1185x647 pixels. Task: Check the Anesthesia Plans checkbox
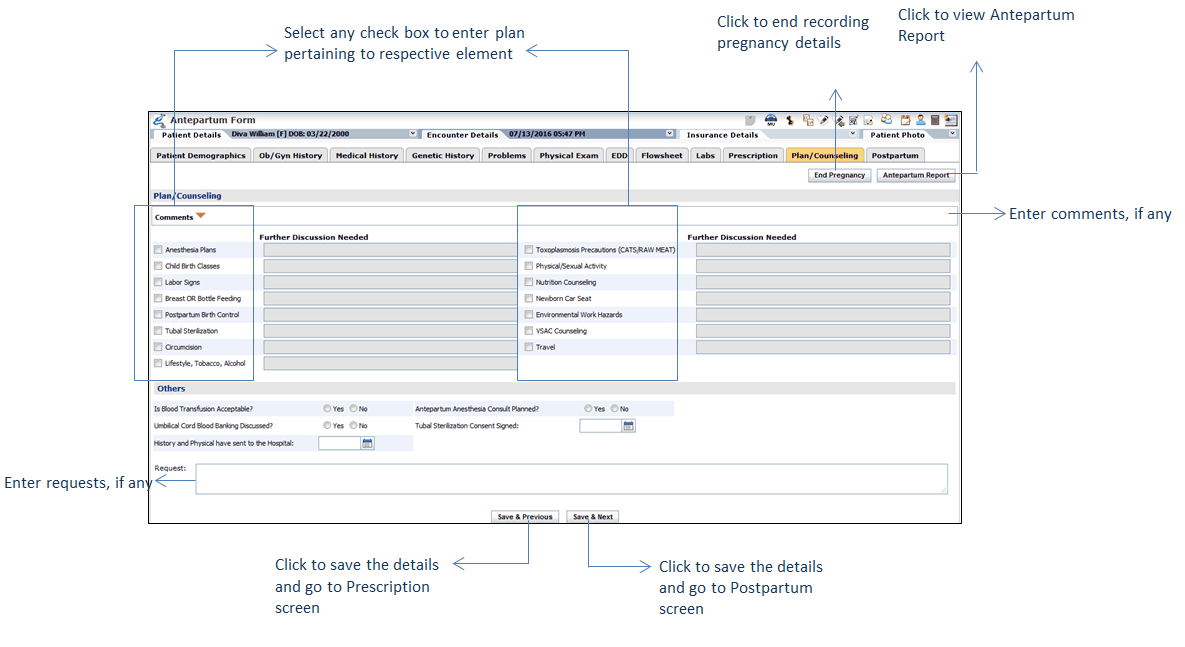pos(157,250)
